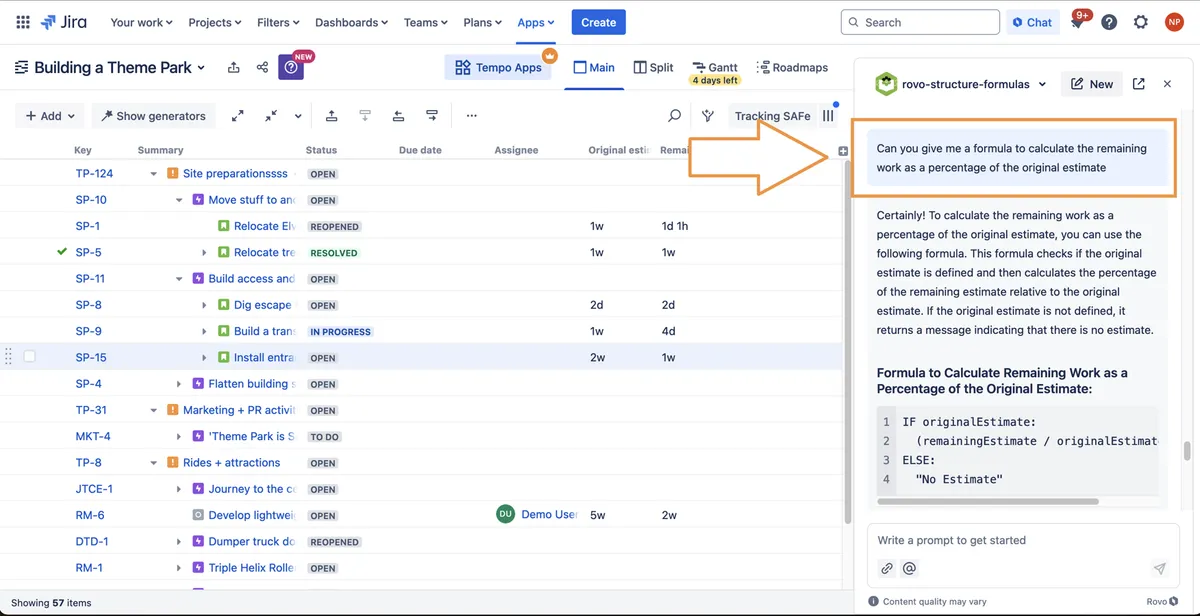Click the column layout bars icon
The width and height of the screenshot is (1200, 616).
coord(828,116)
